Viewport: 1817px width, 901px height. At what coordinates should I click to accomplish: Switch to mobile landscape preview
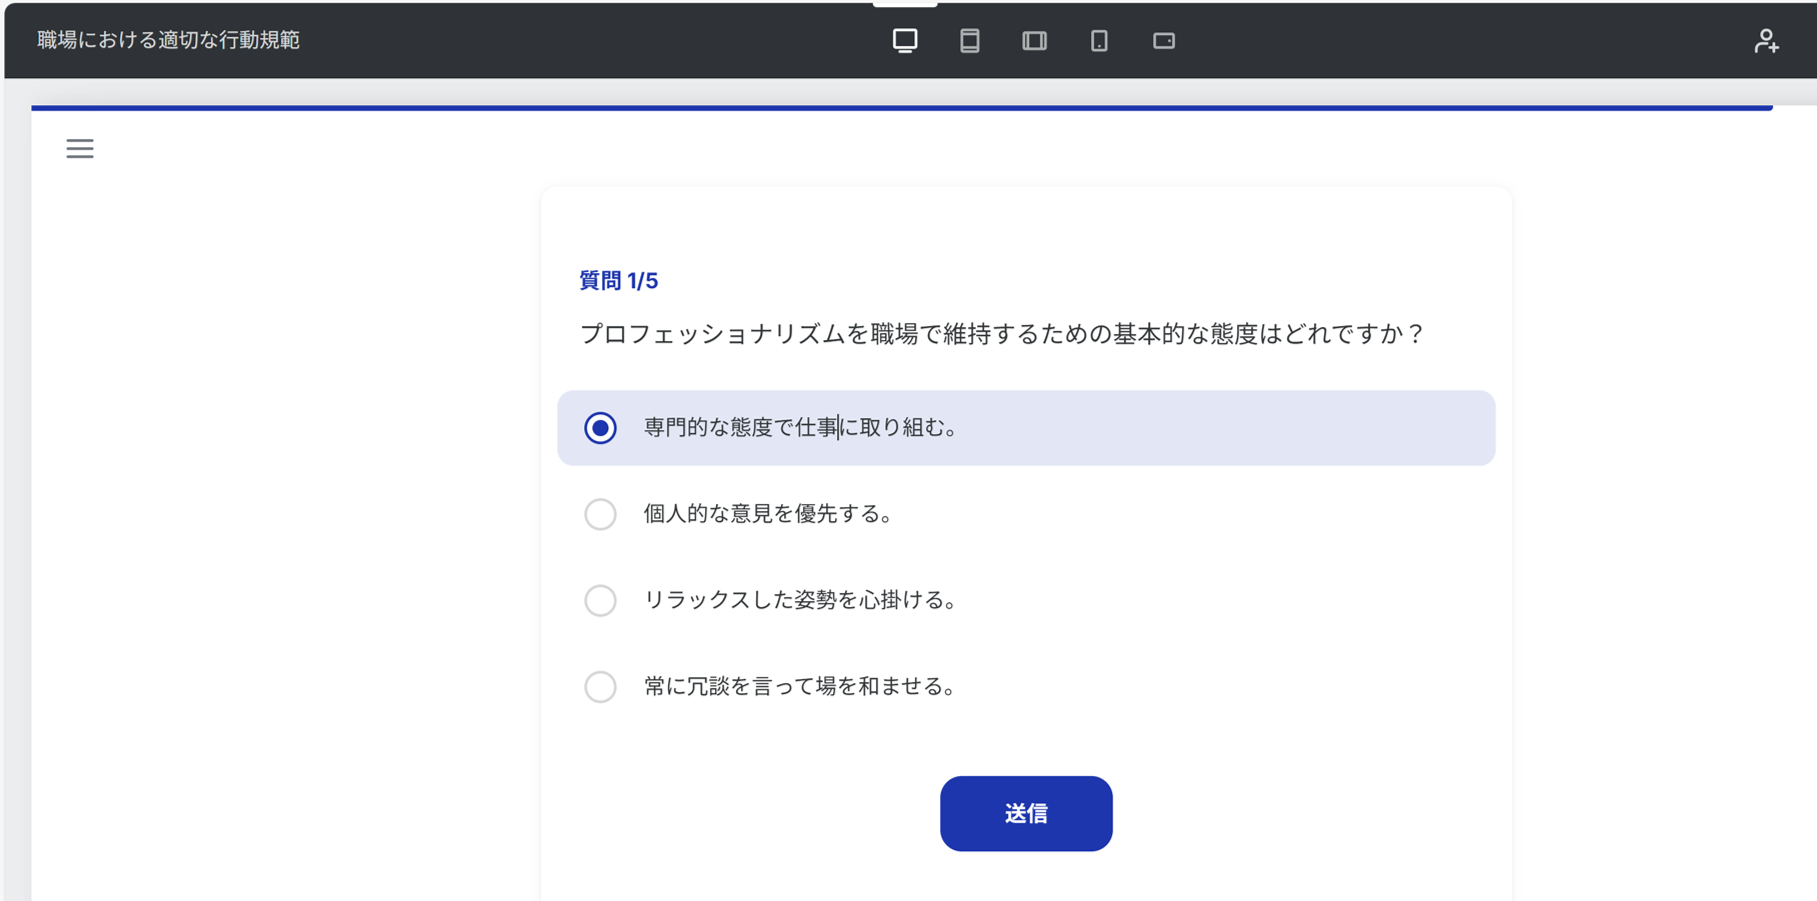[1163, 40]
